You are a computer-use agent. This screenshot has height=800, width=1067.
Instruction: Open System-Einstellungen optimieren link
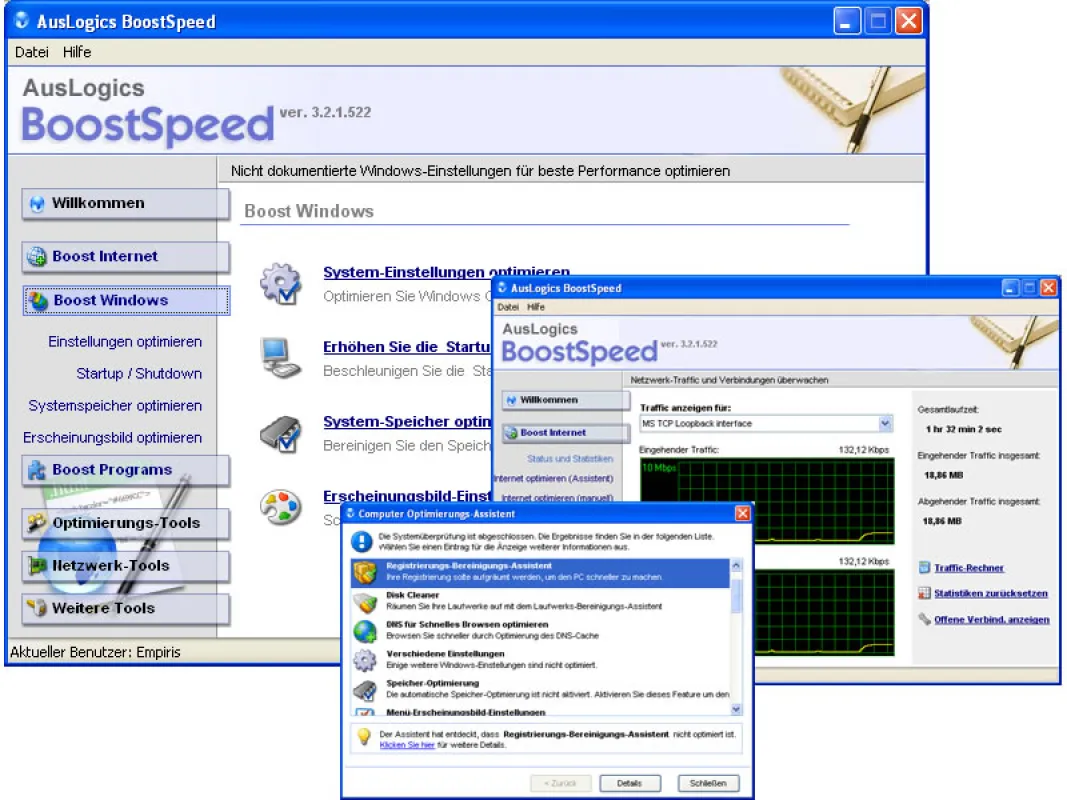[446, 272]
